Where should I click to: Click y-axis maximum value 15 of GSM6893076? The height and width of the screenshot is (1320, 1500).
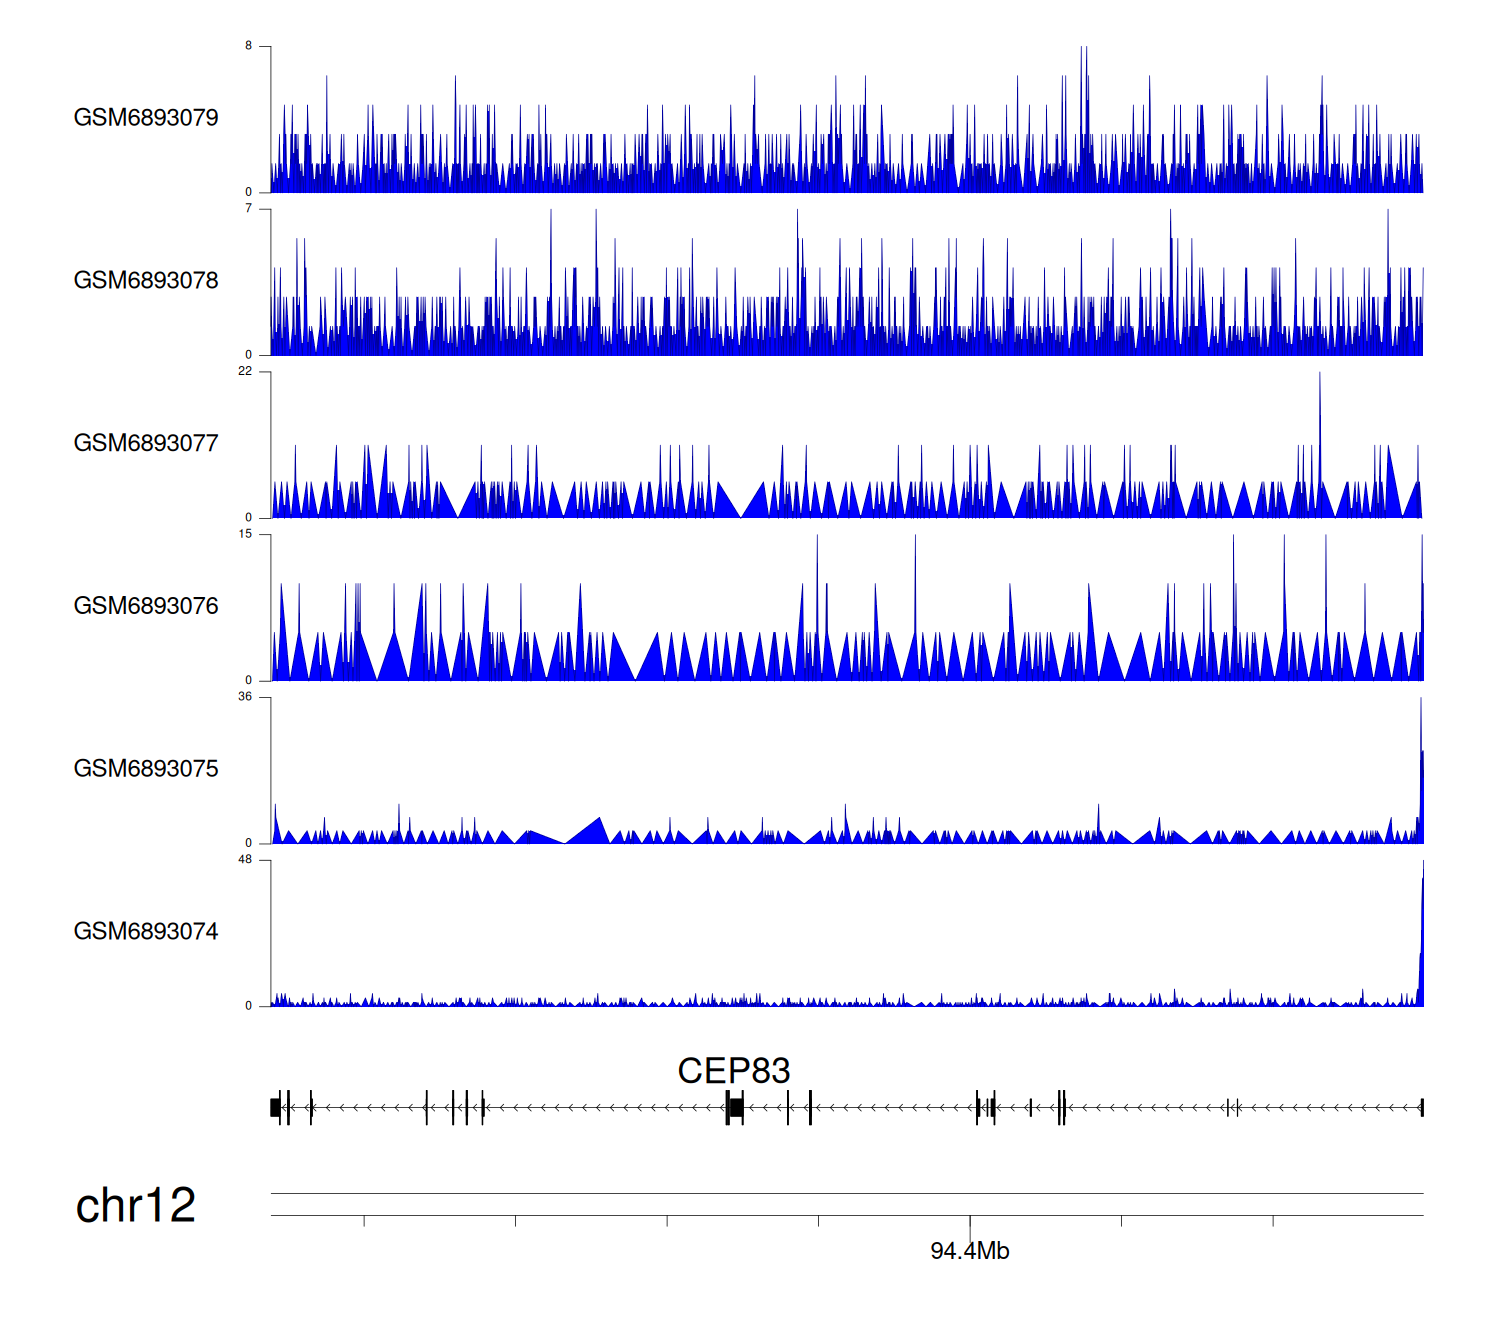(x=245, y=534)
